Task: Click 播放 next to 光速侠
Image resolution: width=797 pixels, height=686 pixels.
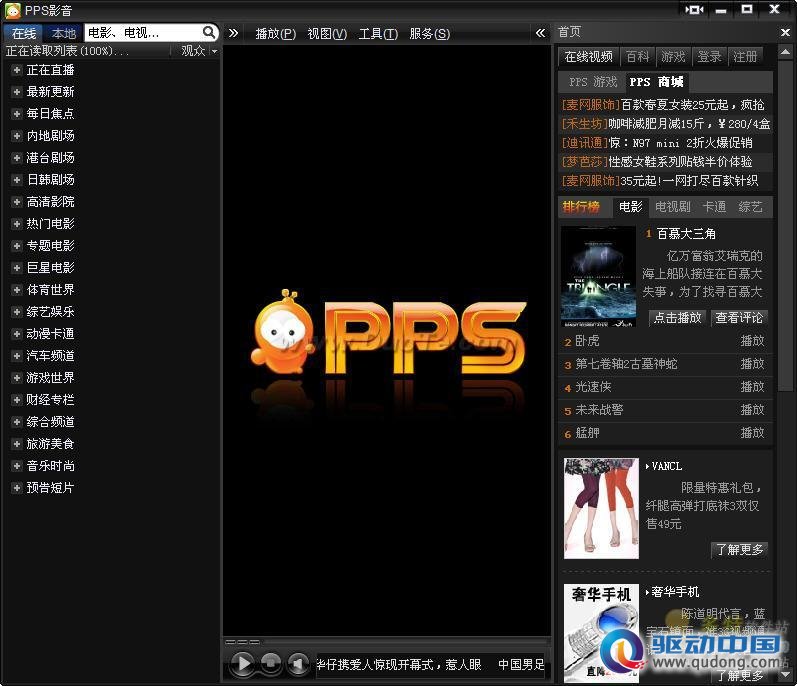Action: point(752,387)
